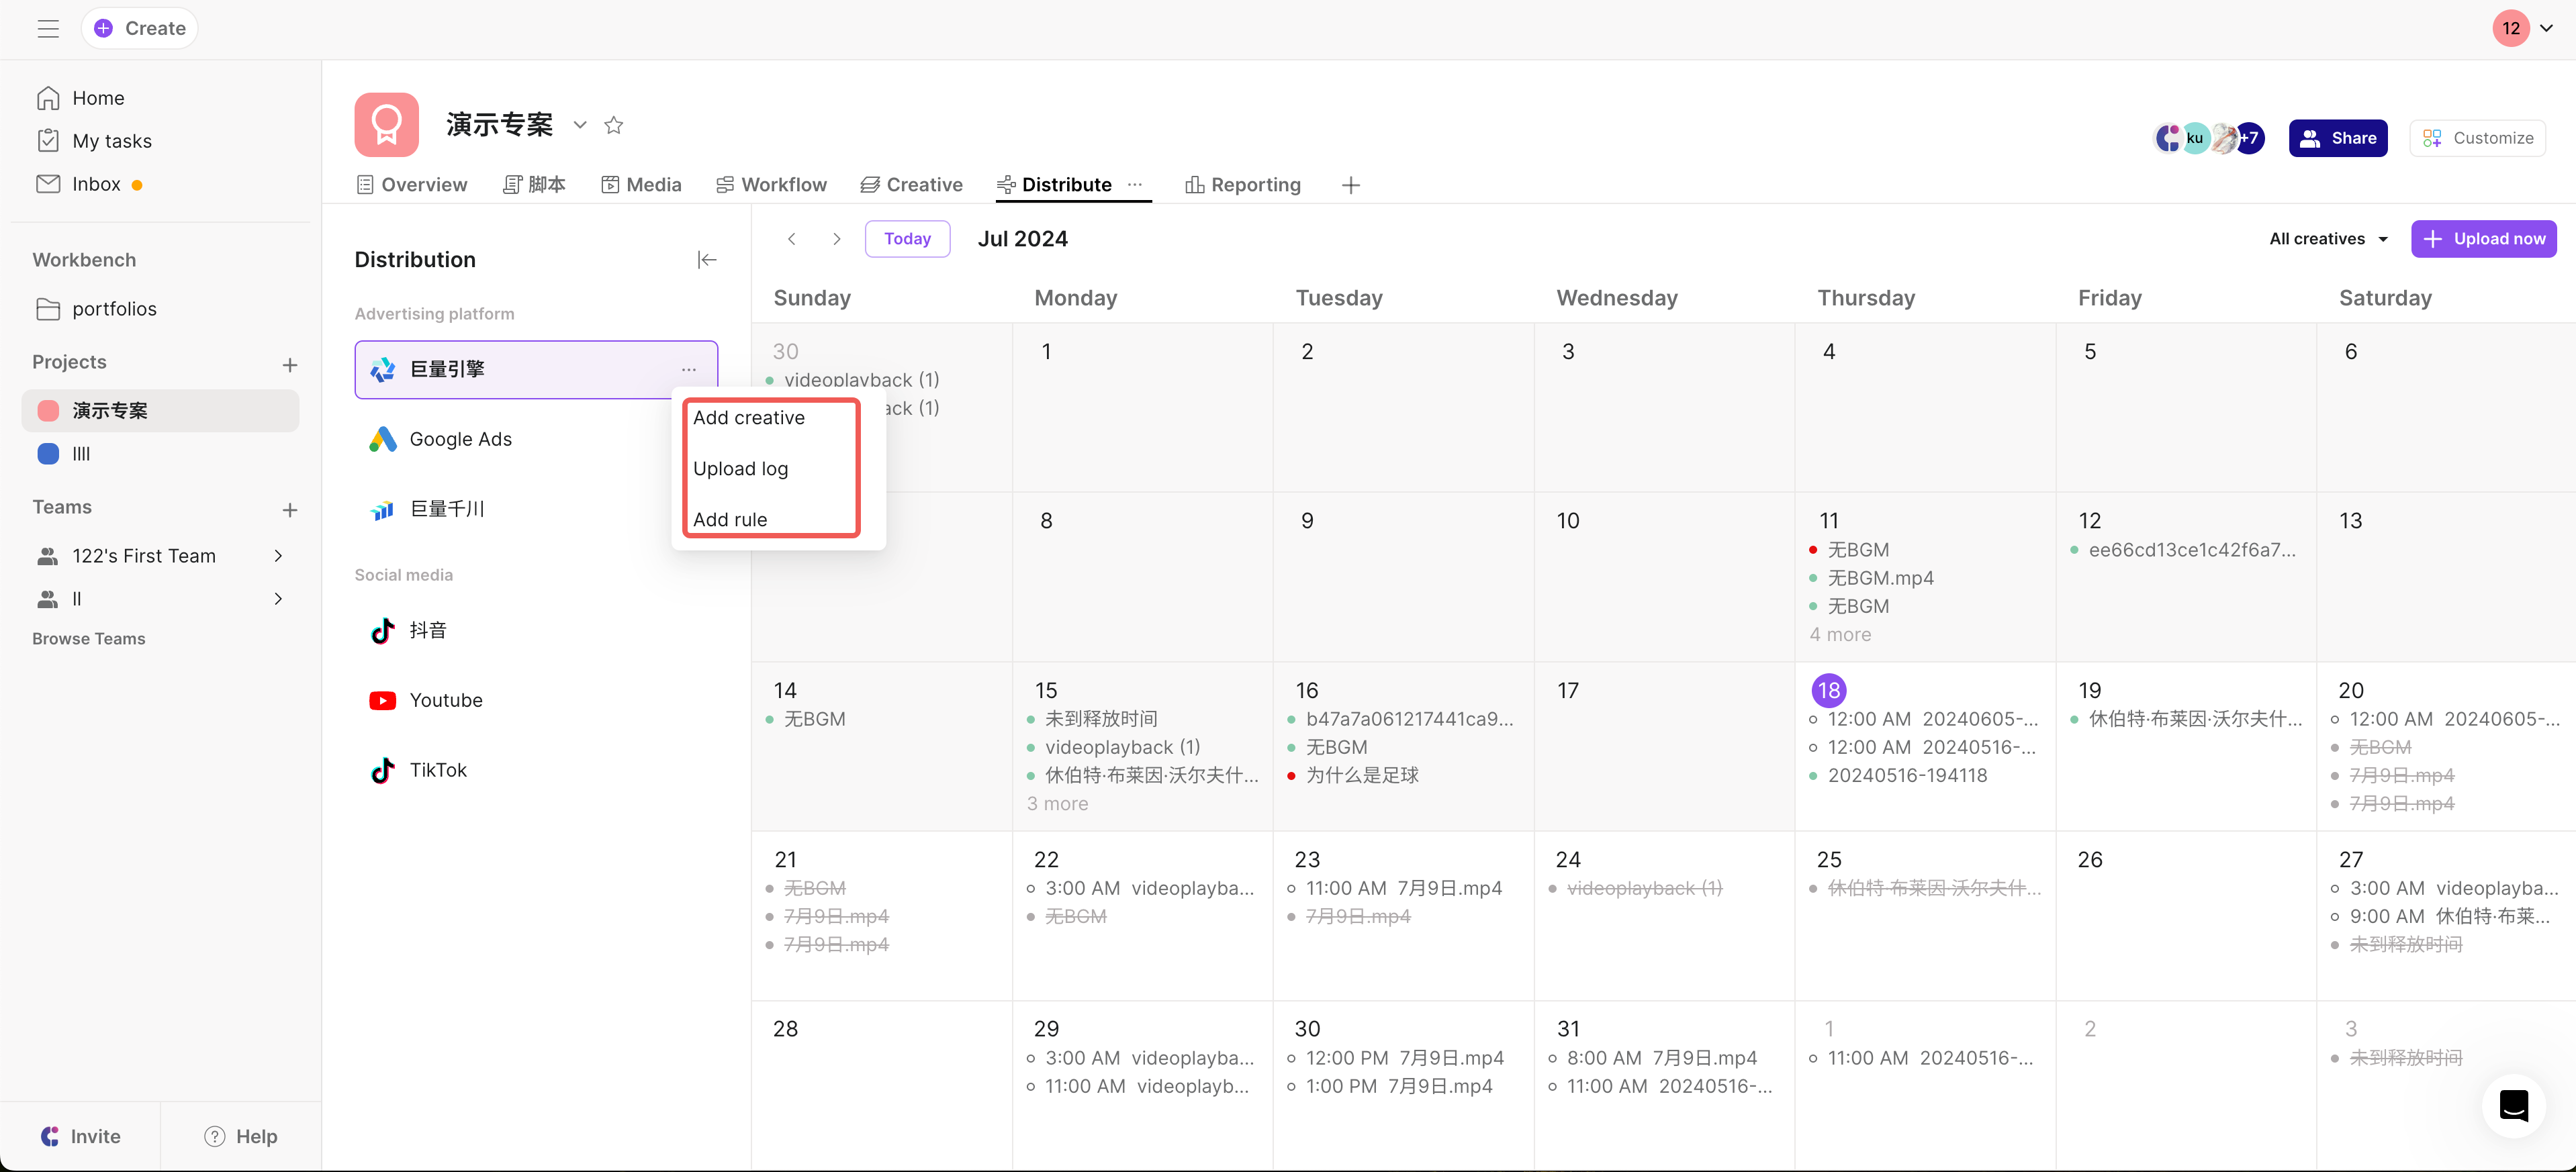The image size is (2576, 1172).
Task: Open the hamburger sidebar menu icon
Action: click(x=48, y=28)
